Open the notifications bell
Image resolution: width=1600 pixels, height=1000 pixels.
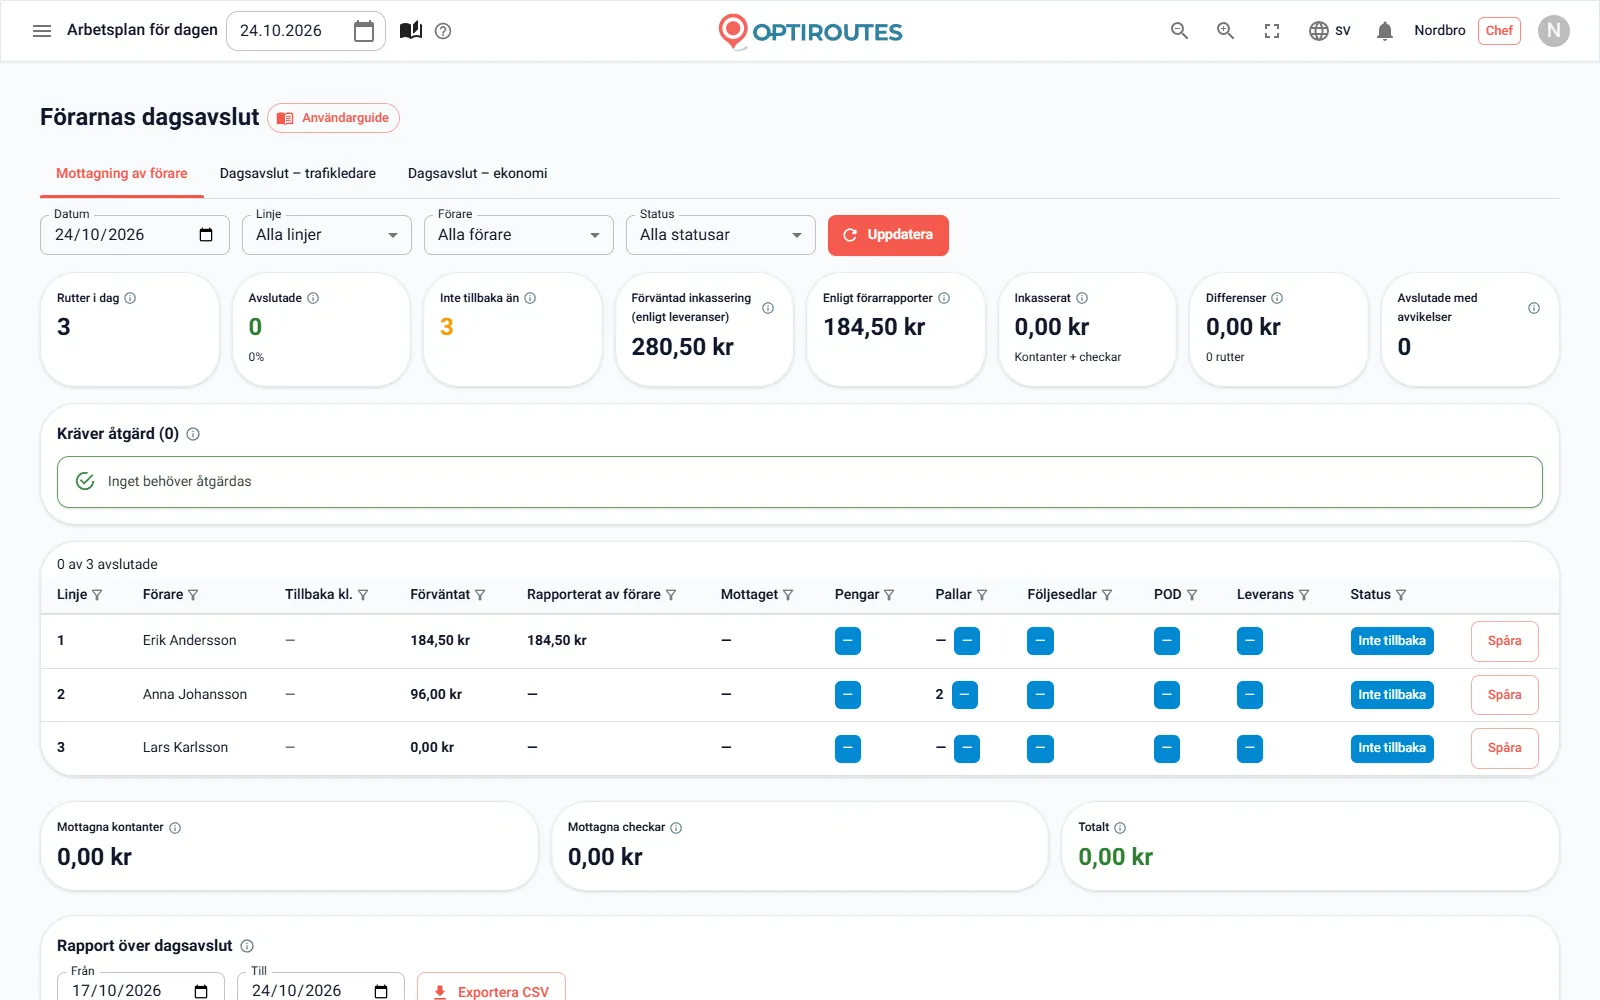coord(1385,31)
